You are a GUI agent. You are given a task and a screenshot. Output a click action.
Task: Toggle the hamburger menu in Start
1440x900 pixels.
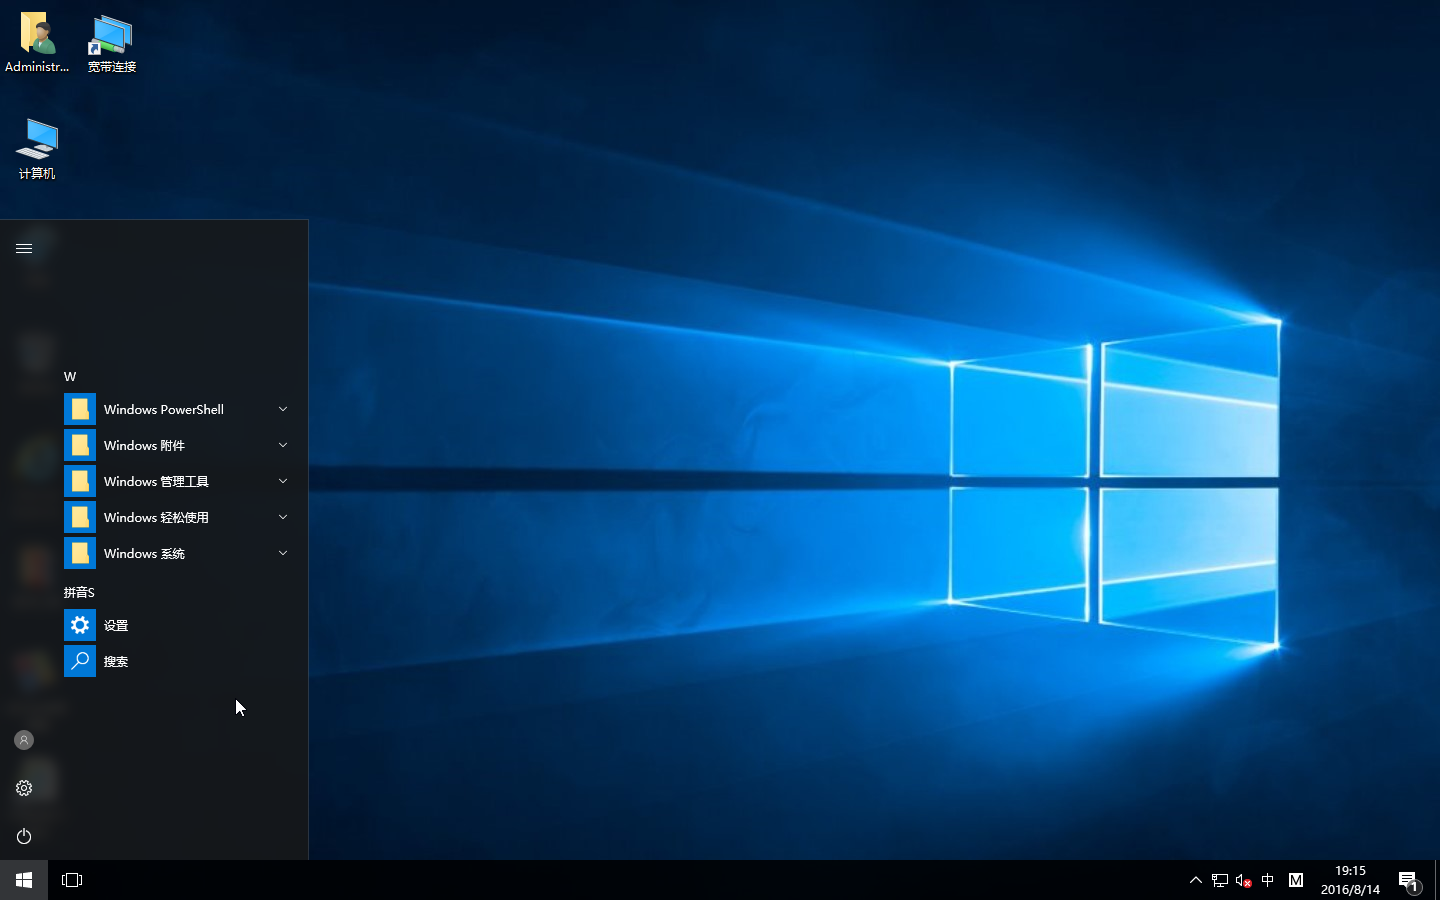pyautogui.click(x=24, y=248)
